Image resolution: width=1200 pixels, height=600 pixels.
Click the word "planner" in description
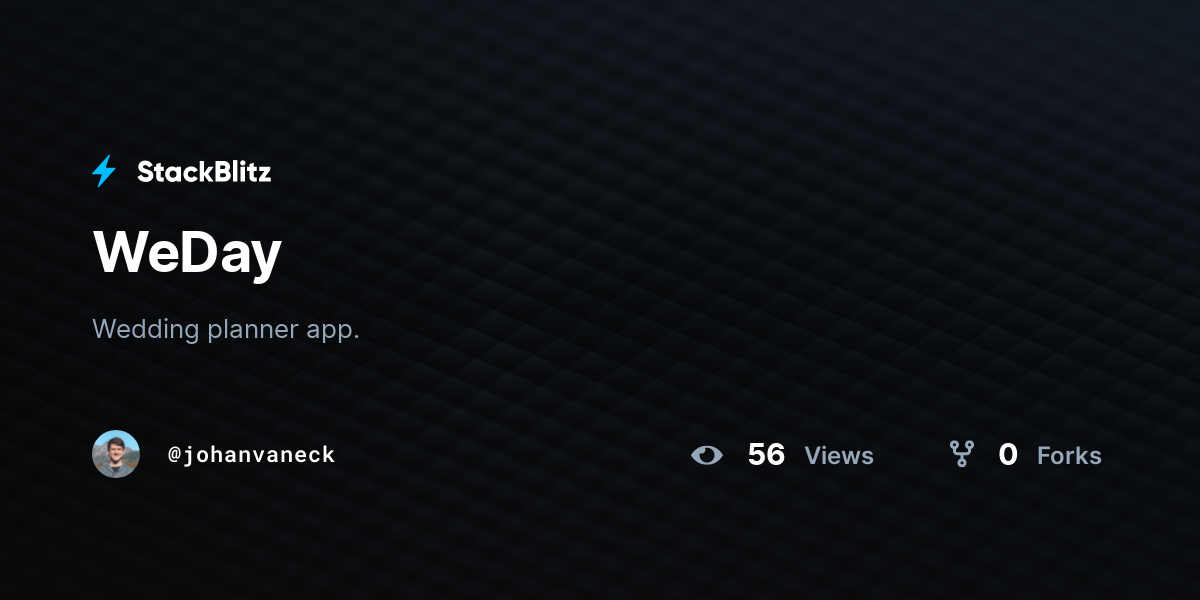coord(255,331)
